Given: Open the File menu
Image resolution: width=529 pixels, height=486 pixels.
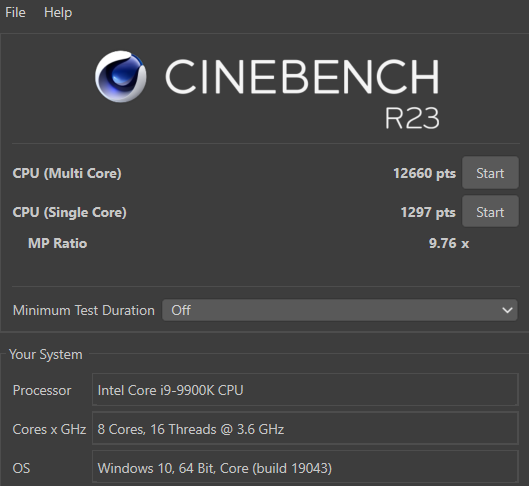Looking at the screenshot, I should tap(15, 12).
